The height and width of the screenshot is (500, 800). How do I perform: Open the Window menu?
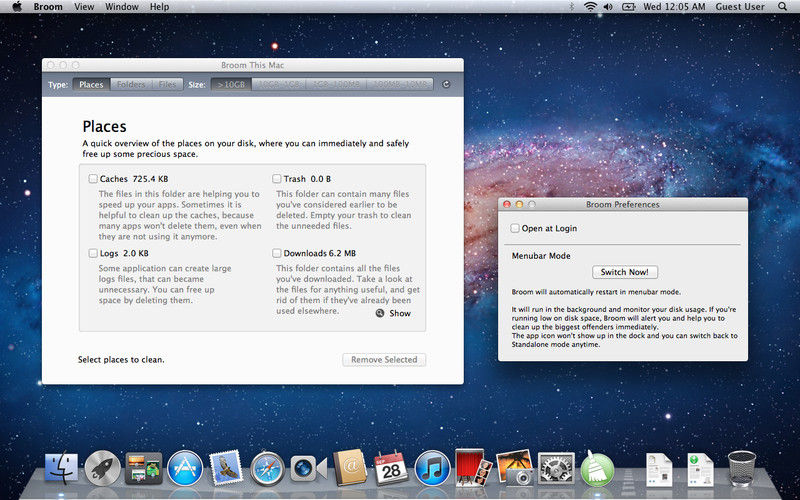(x=121, y=7)
